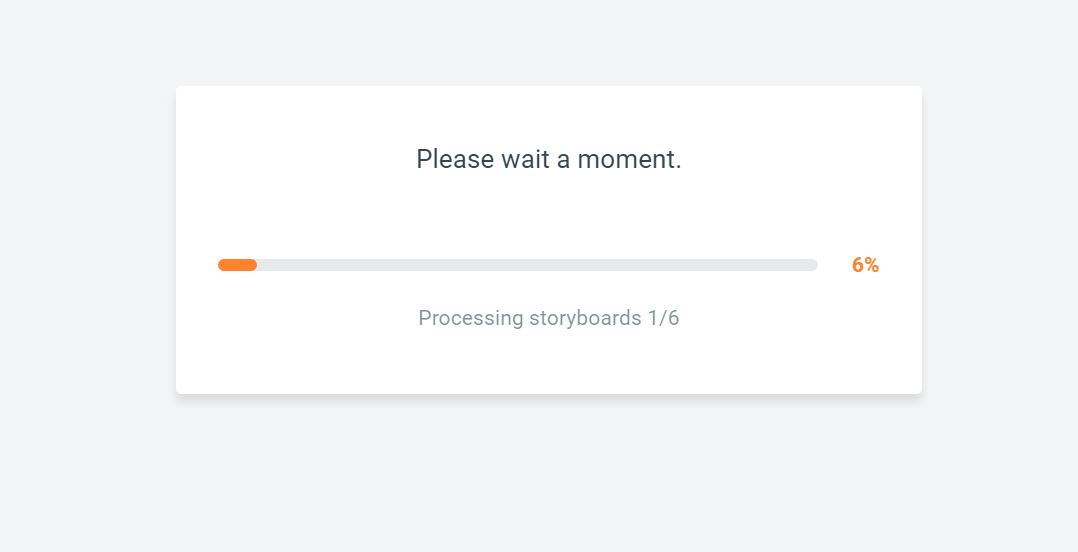Click the percent sign beside the progress bar

(x=872, y=265)
